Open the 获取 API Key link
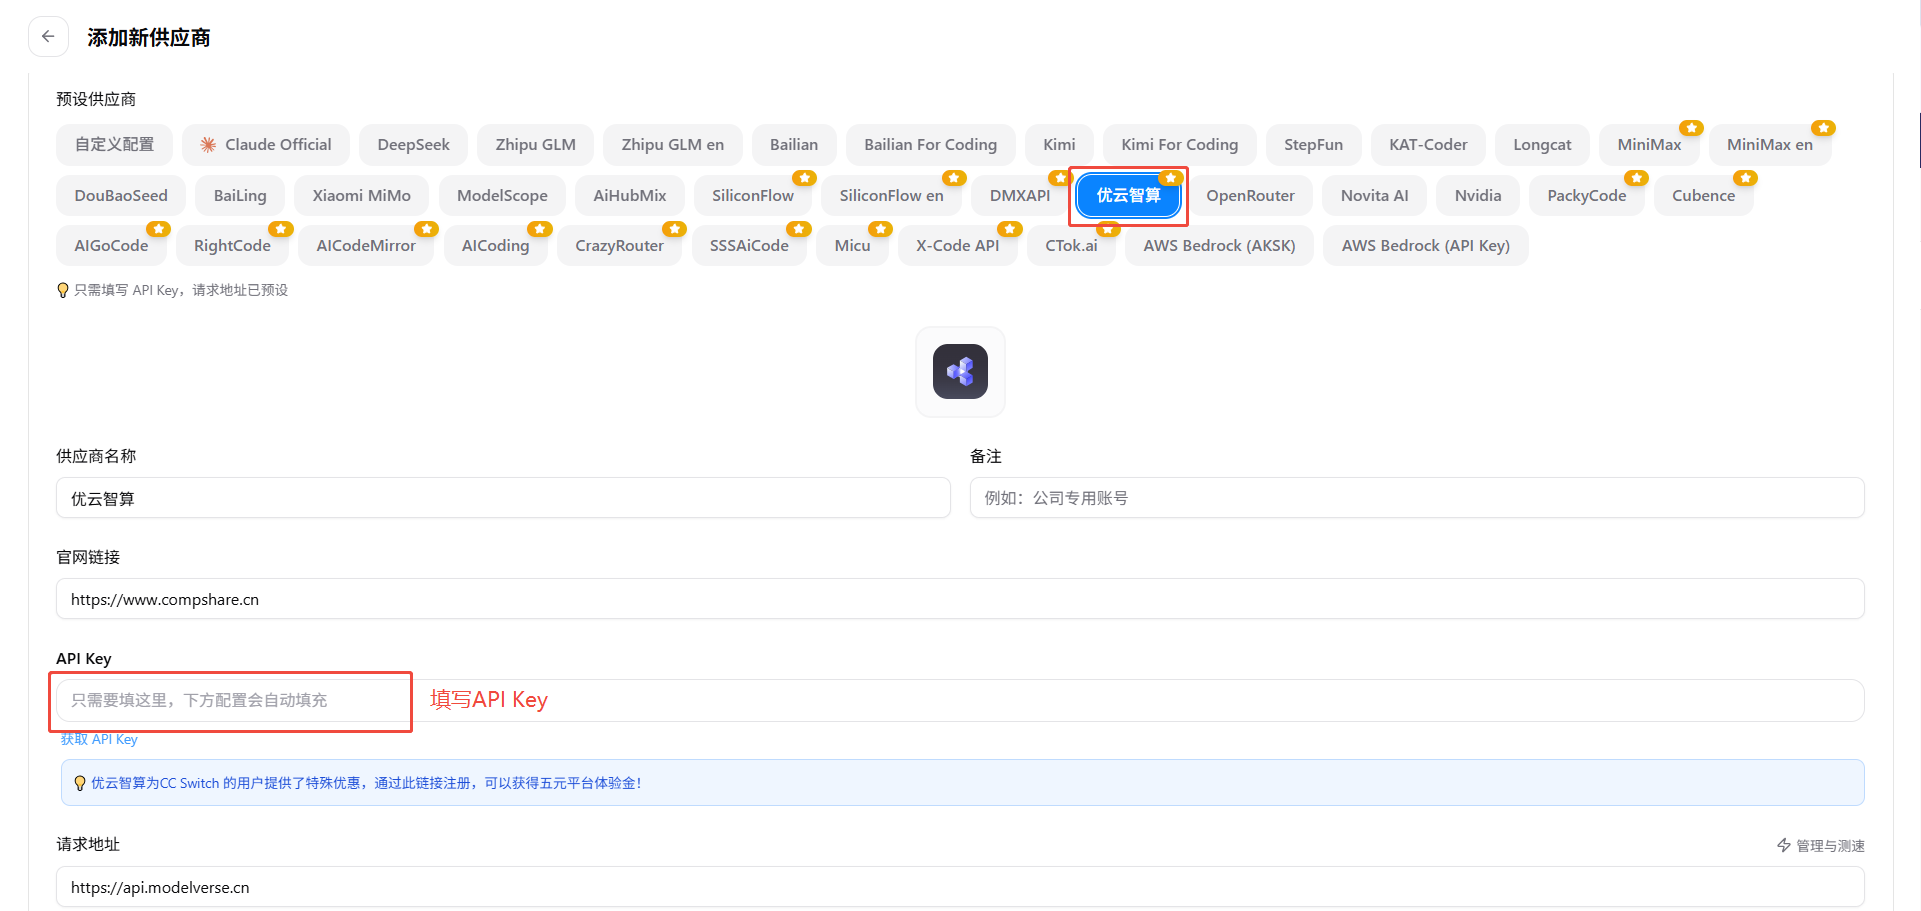The height and width of the screenshot is (911, 1921). (x=99, y=739)
